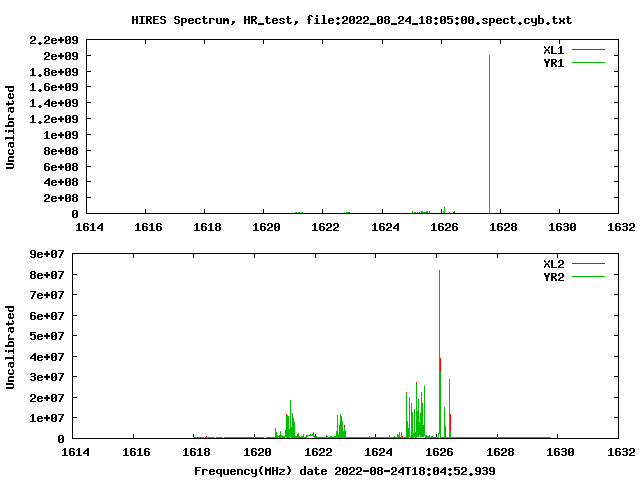Viewport: 640px width, 480px height.
Task: Click the tall green peak in top plot
Action: click(x=489, y=134)
